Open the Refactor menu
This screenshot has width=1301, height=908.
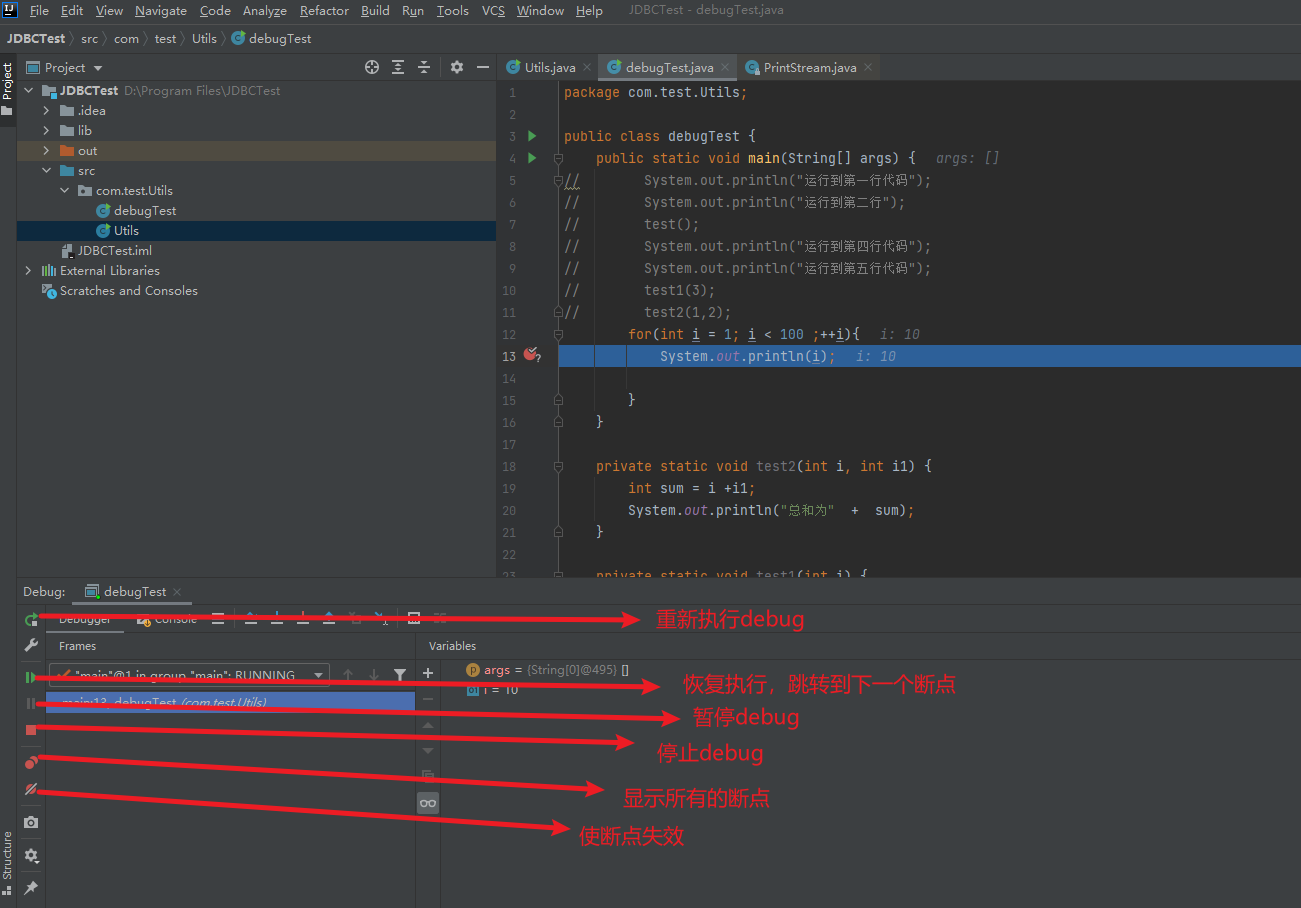pyautogui.click(x=324, y=10)
